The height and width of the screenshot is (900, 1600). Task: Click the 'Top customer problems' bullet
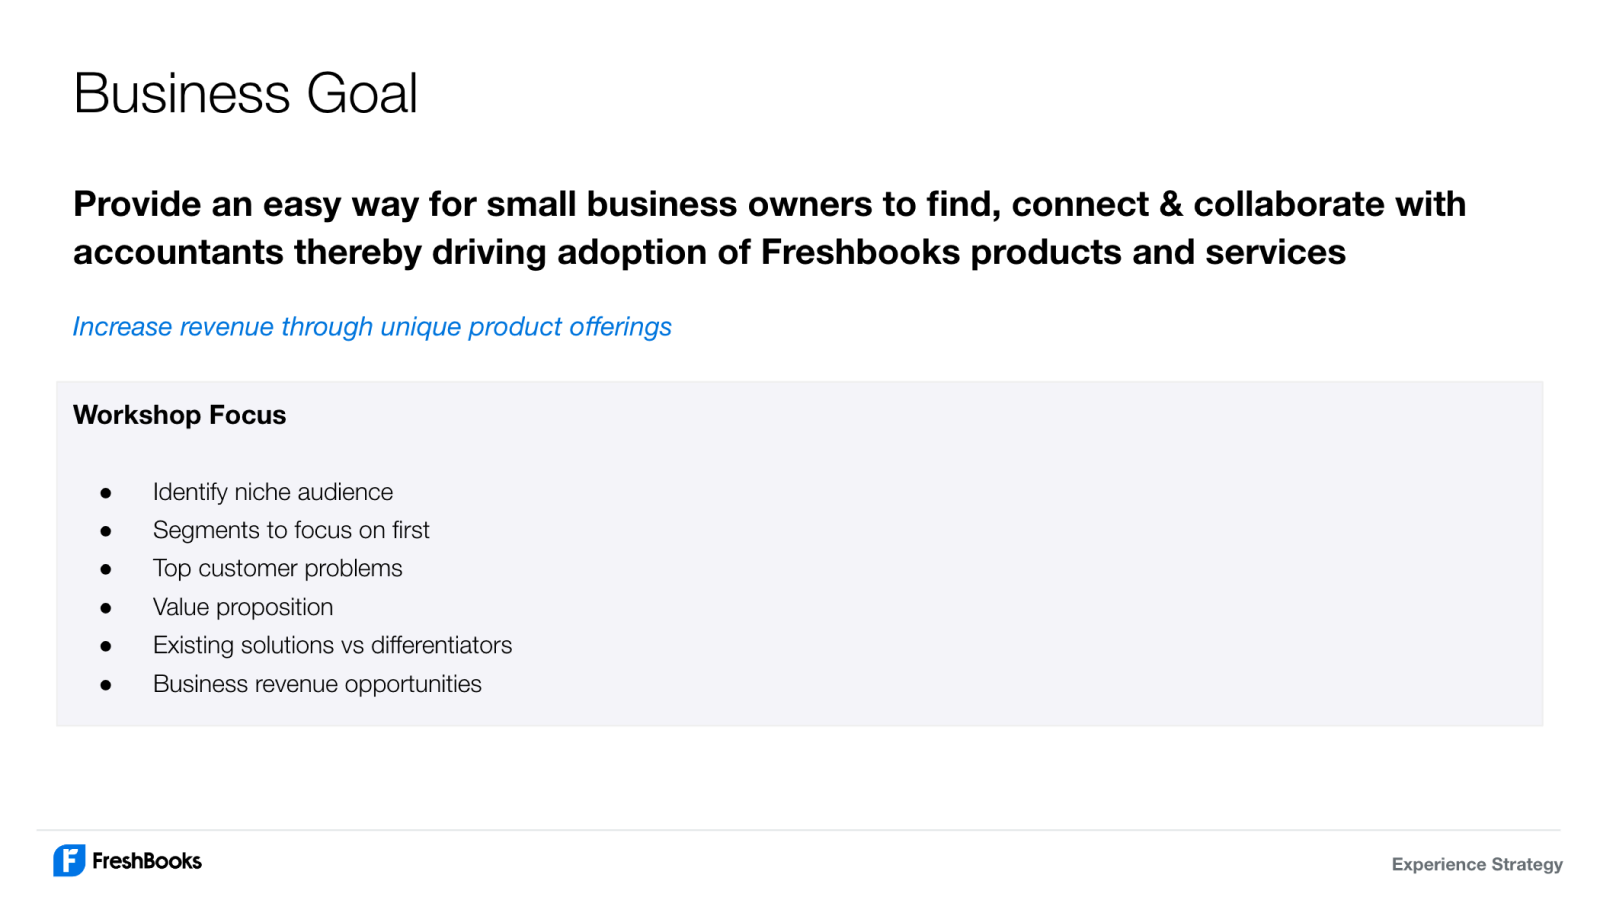278,568
